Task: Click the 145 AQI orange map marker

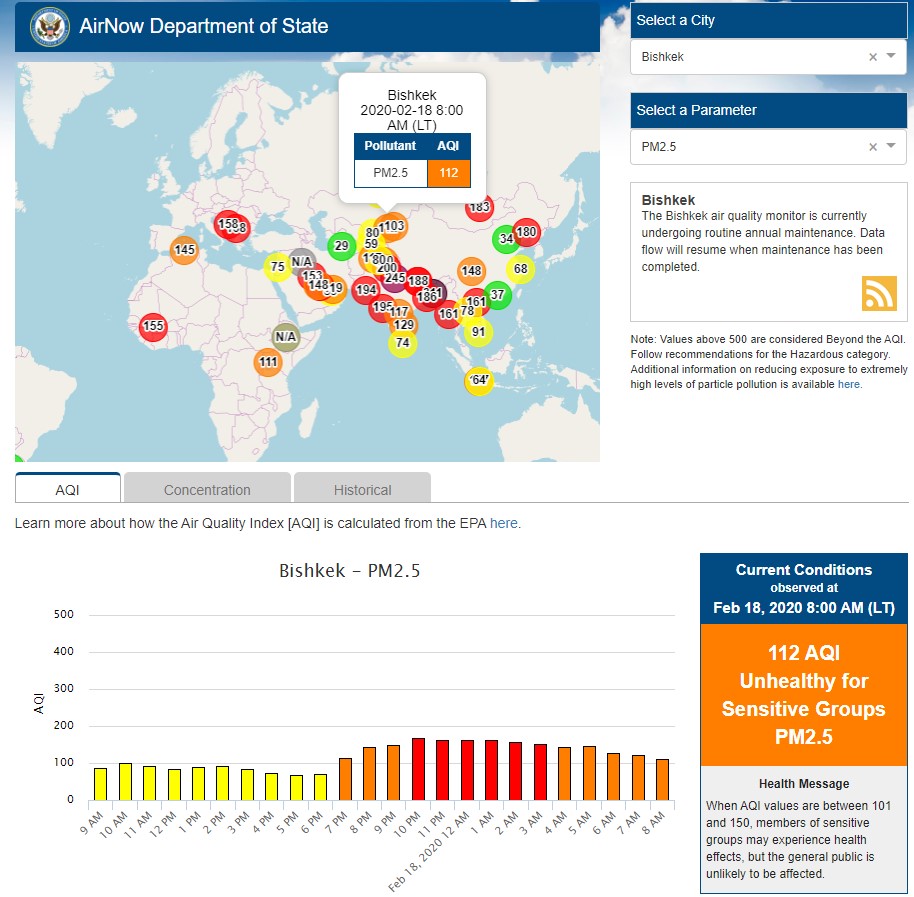Action: point(184,250)
